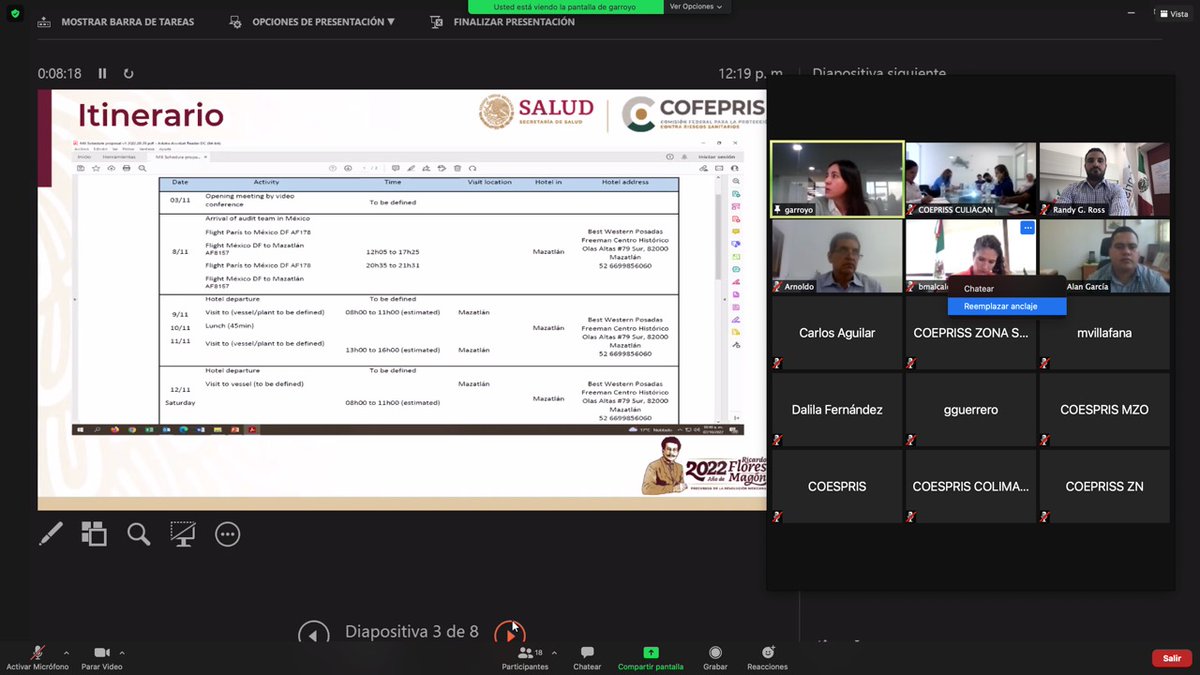Click muted mic icon on Dalila Fernández tile
This screenshot has width=1200, height=675.
[777, 440]
